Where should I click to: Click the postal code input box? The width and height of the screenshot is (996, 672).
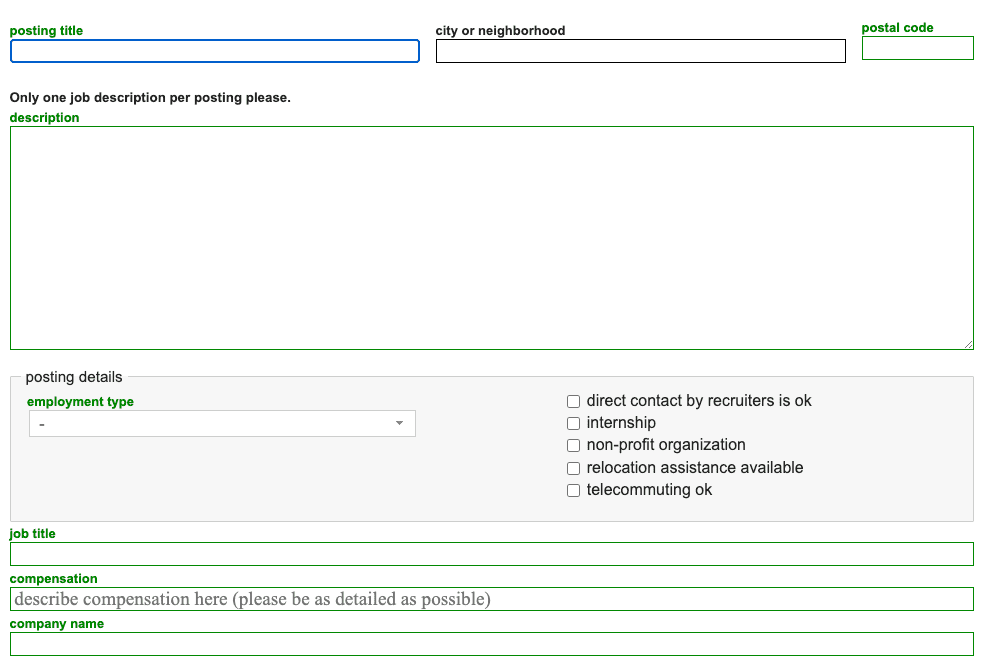tap(917, 47)
